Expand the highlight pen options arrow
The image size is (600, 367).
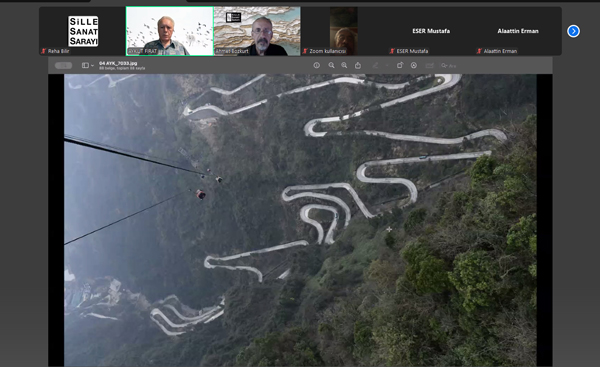[387, 66]
